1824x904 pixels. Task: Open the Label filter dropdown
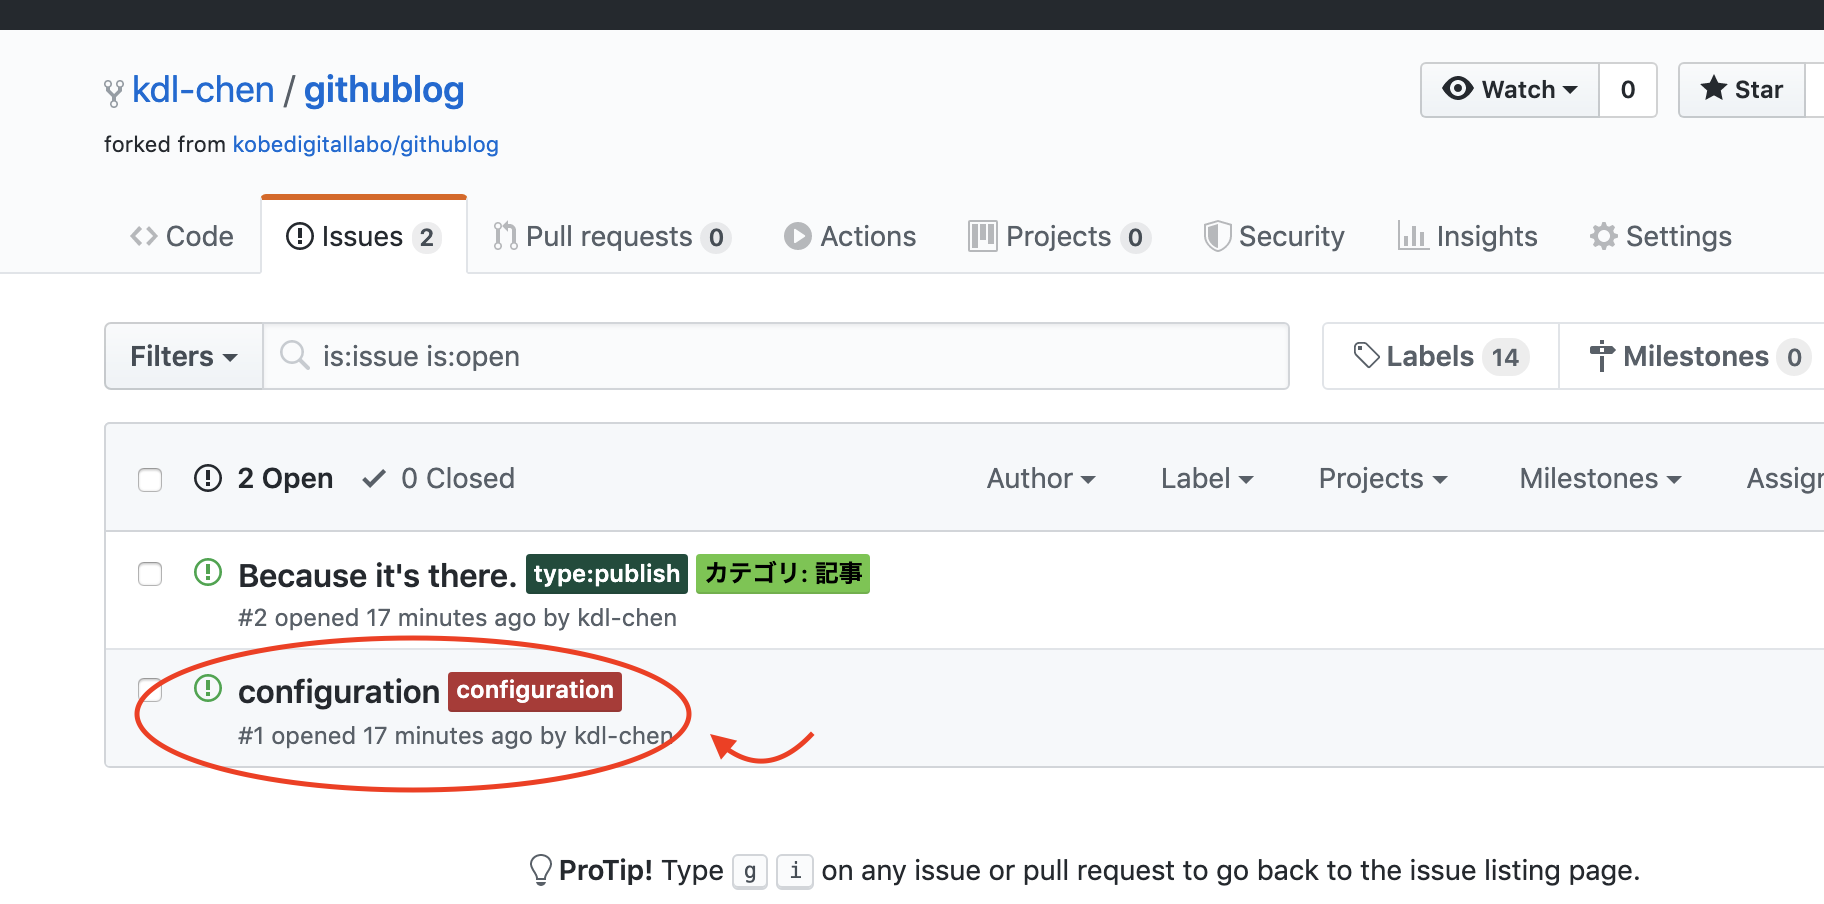[1207, 479]
